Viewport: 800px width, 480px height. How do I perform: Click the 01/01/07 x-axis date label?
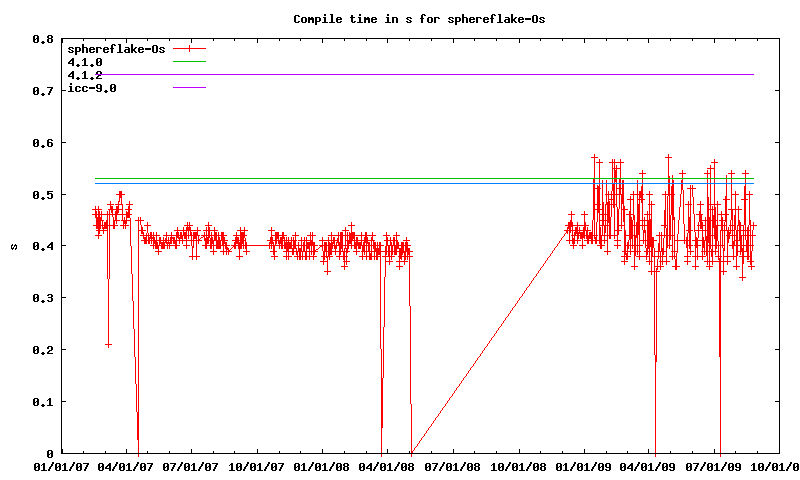coord(60,466)
